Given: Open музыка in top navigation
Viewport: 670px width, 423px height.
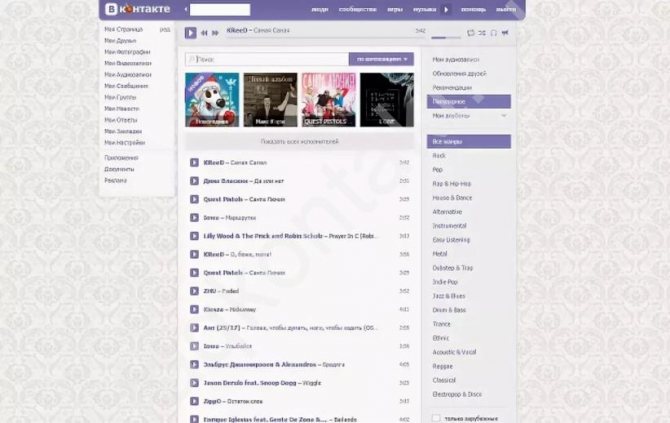Looking at the screenshot, I should point(425,9).
